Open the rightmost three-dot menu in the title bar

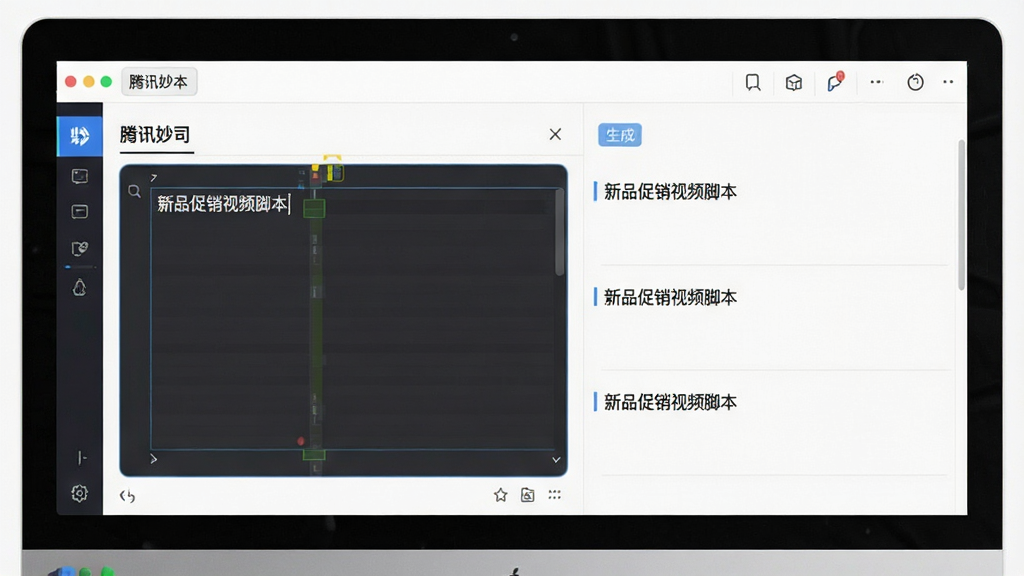[948, 82]
